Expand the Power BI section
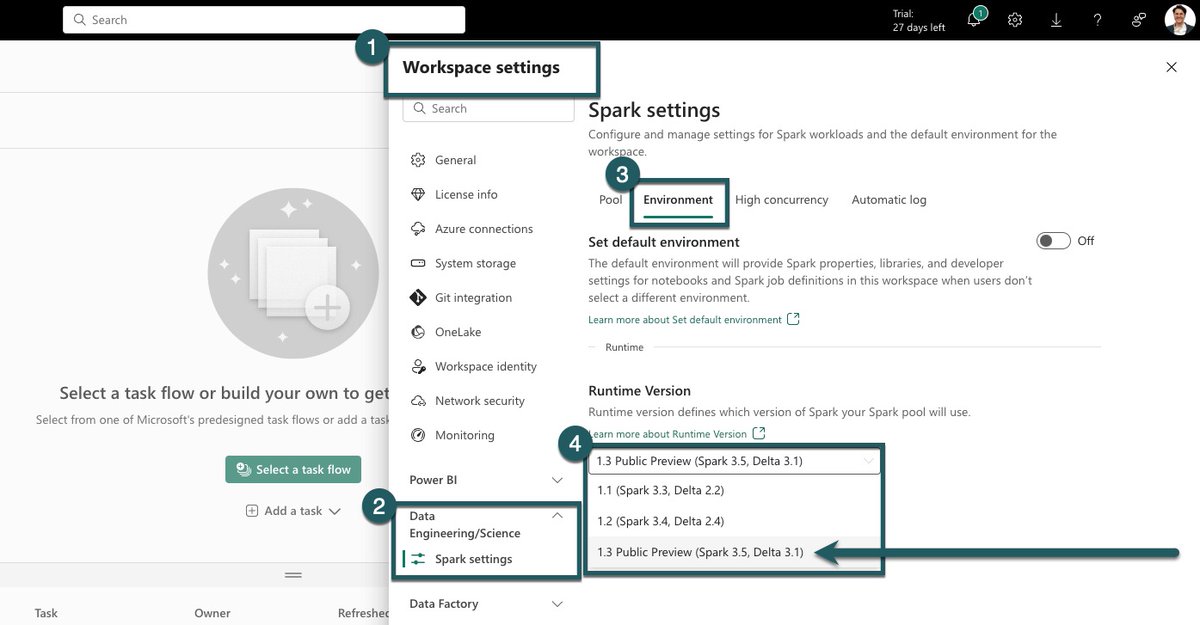The height and width of the screenshot is (625, 1200). [x=558, y=480]
